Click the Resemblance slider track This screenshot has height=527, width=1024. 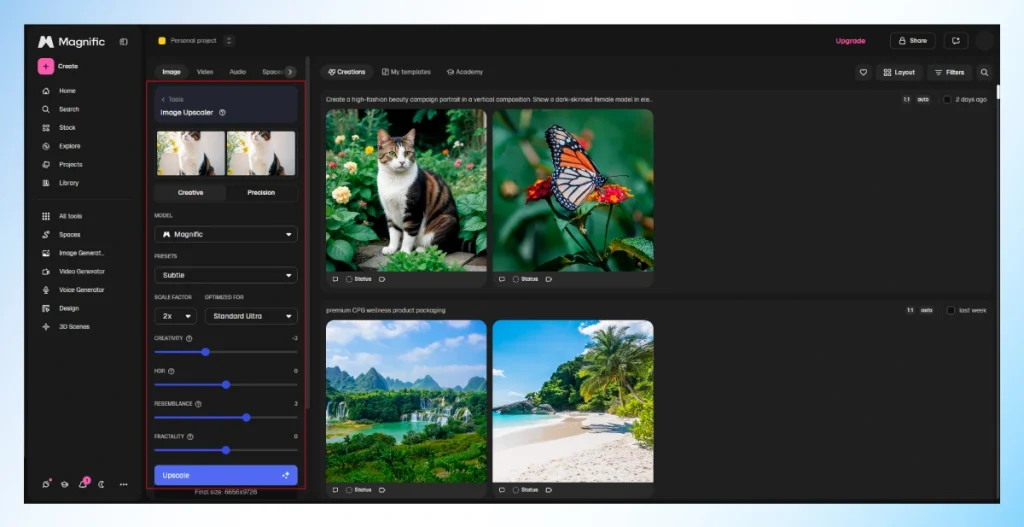pos(226,417)
